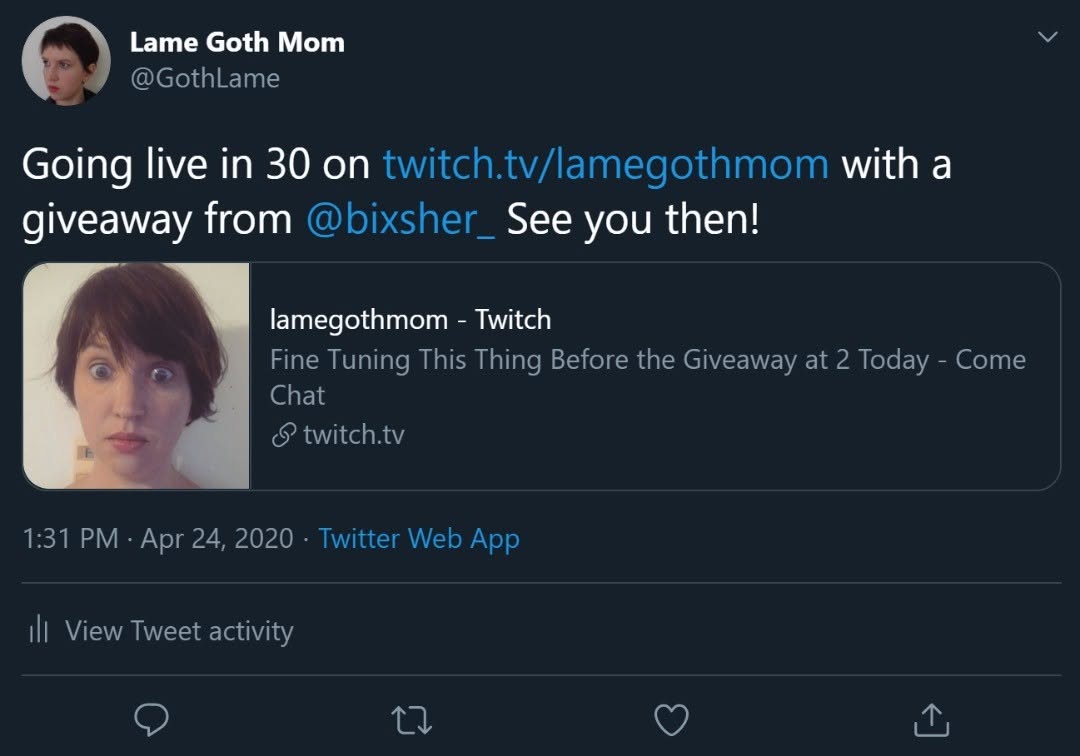Click the tweet timestamp 1:31 PM

click(x=70, y=539)
